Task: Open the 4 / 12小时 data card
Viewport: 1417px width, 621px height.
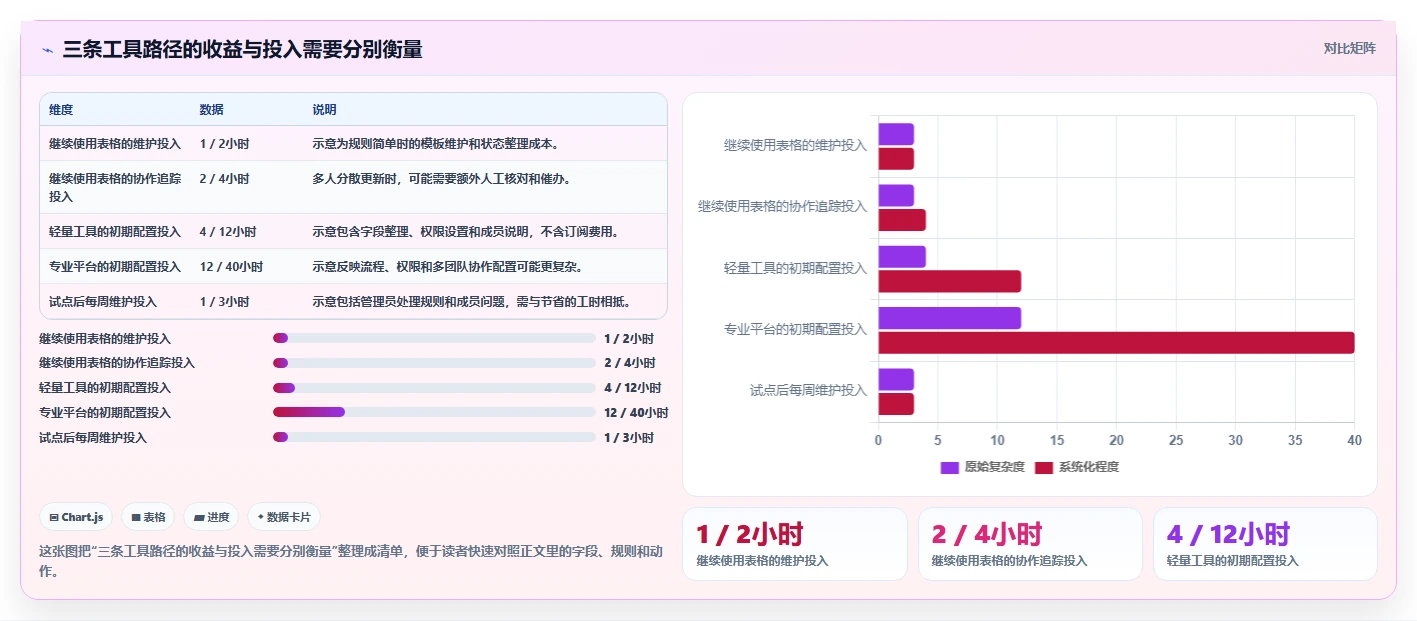Action: tap(1265, 544)
